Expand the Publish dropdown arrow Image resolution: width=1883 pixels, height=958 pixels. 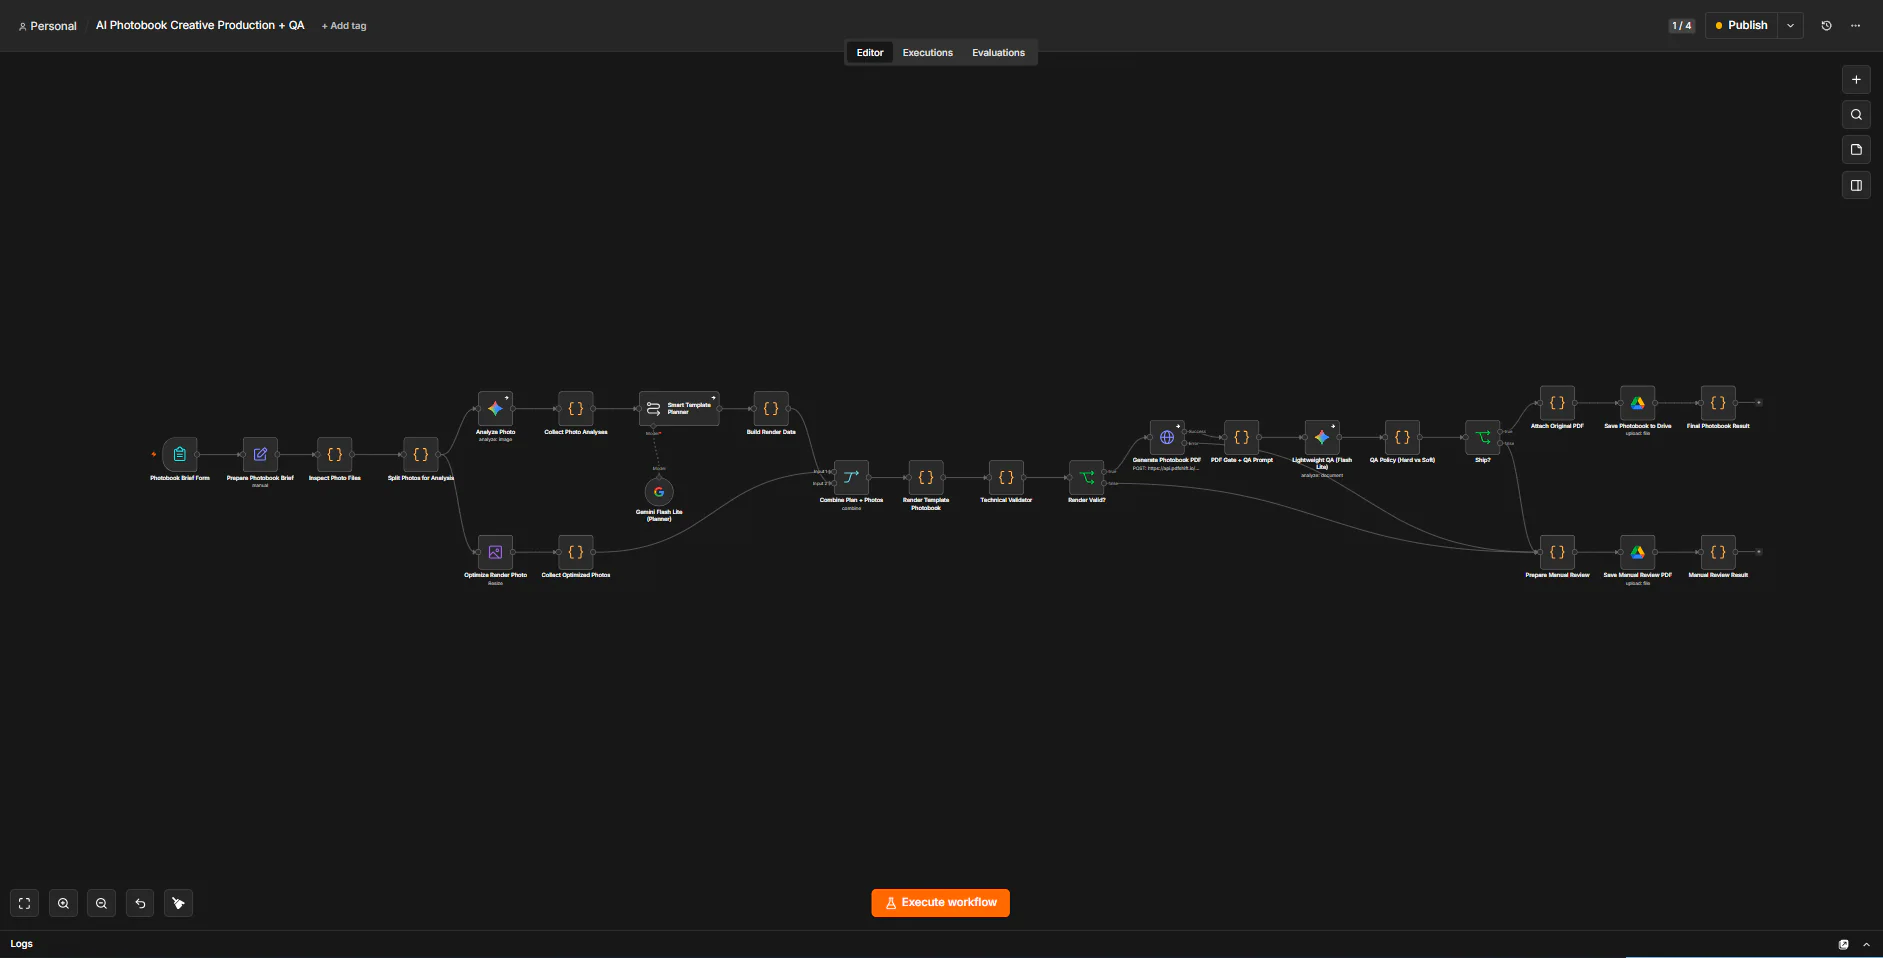pyautogui.click(x=1790, y=26)
